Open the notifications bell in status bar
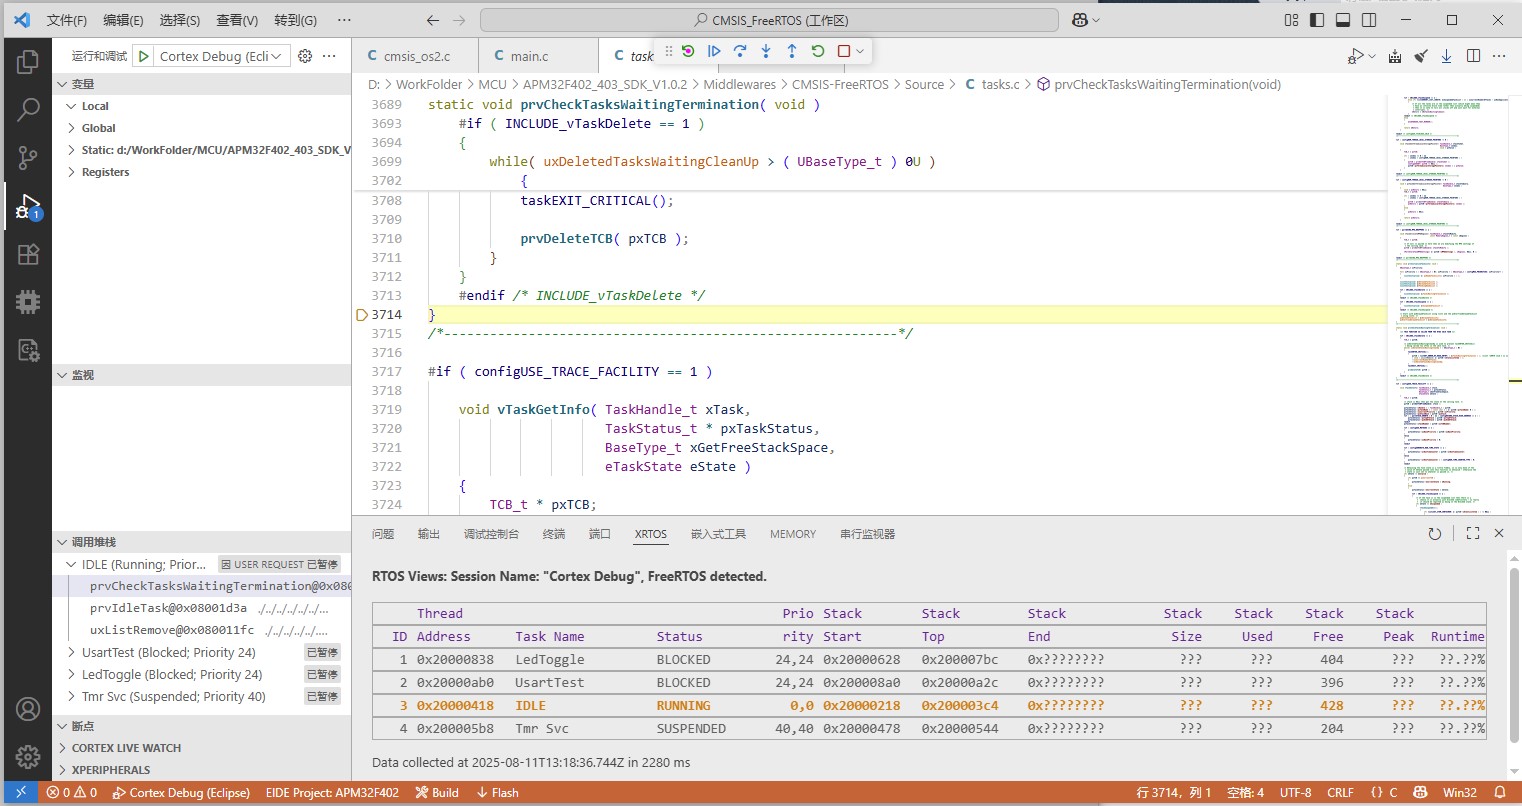Viewport: 1522px width, 806px height. 1500,793
